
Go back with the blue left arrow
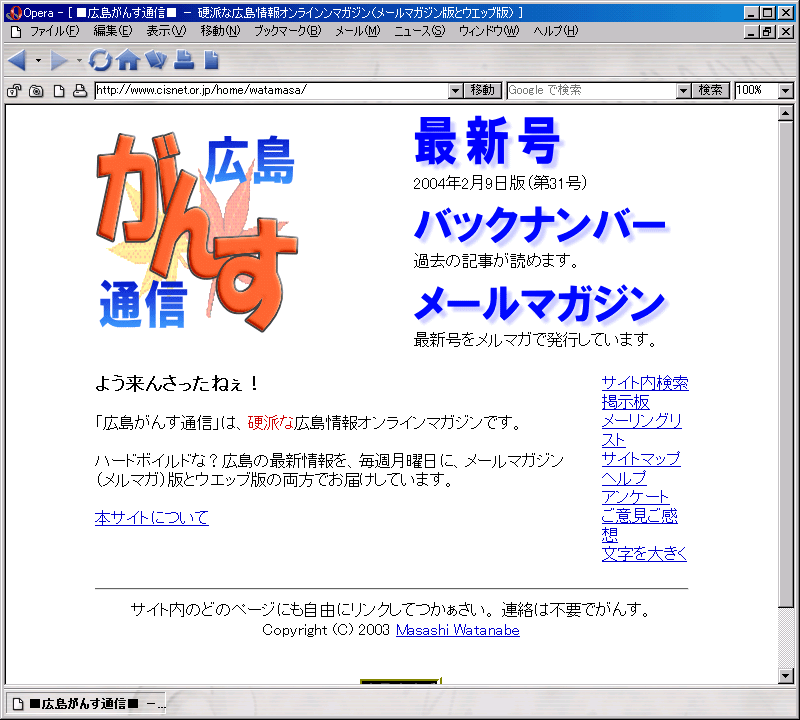[x=17, y=60]
